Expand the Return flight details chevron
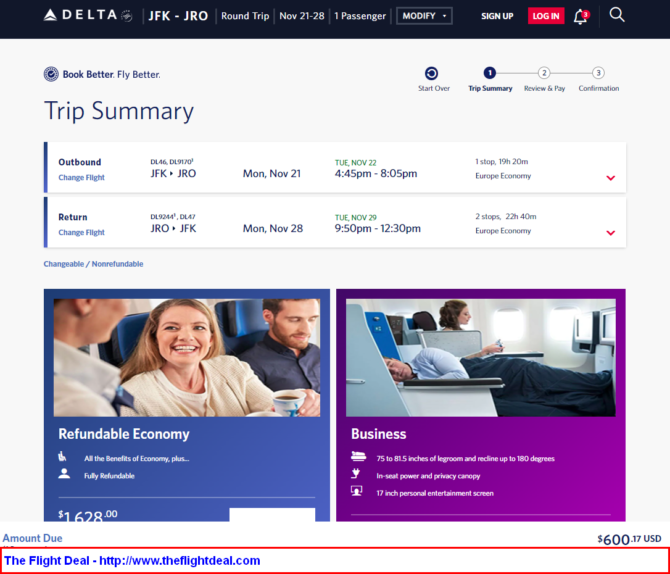Image resolution: width=670 pixels, height=574 pixels. coord(611,233)
